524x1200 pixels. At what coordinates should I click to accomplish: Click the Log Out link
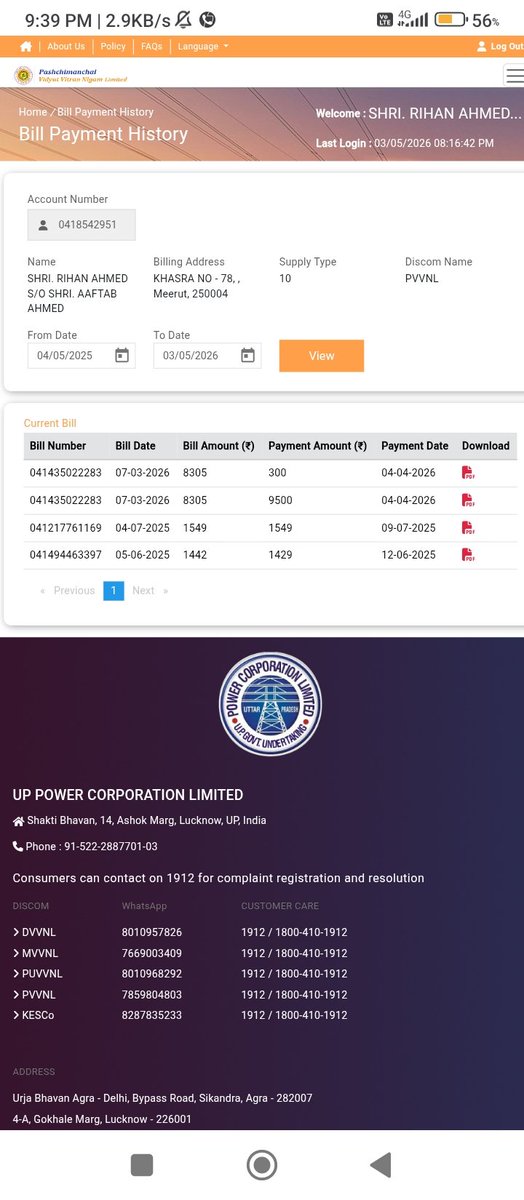(500, 47)
